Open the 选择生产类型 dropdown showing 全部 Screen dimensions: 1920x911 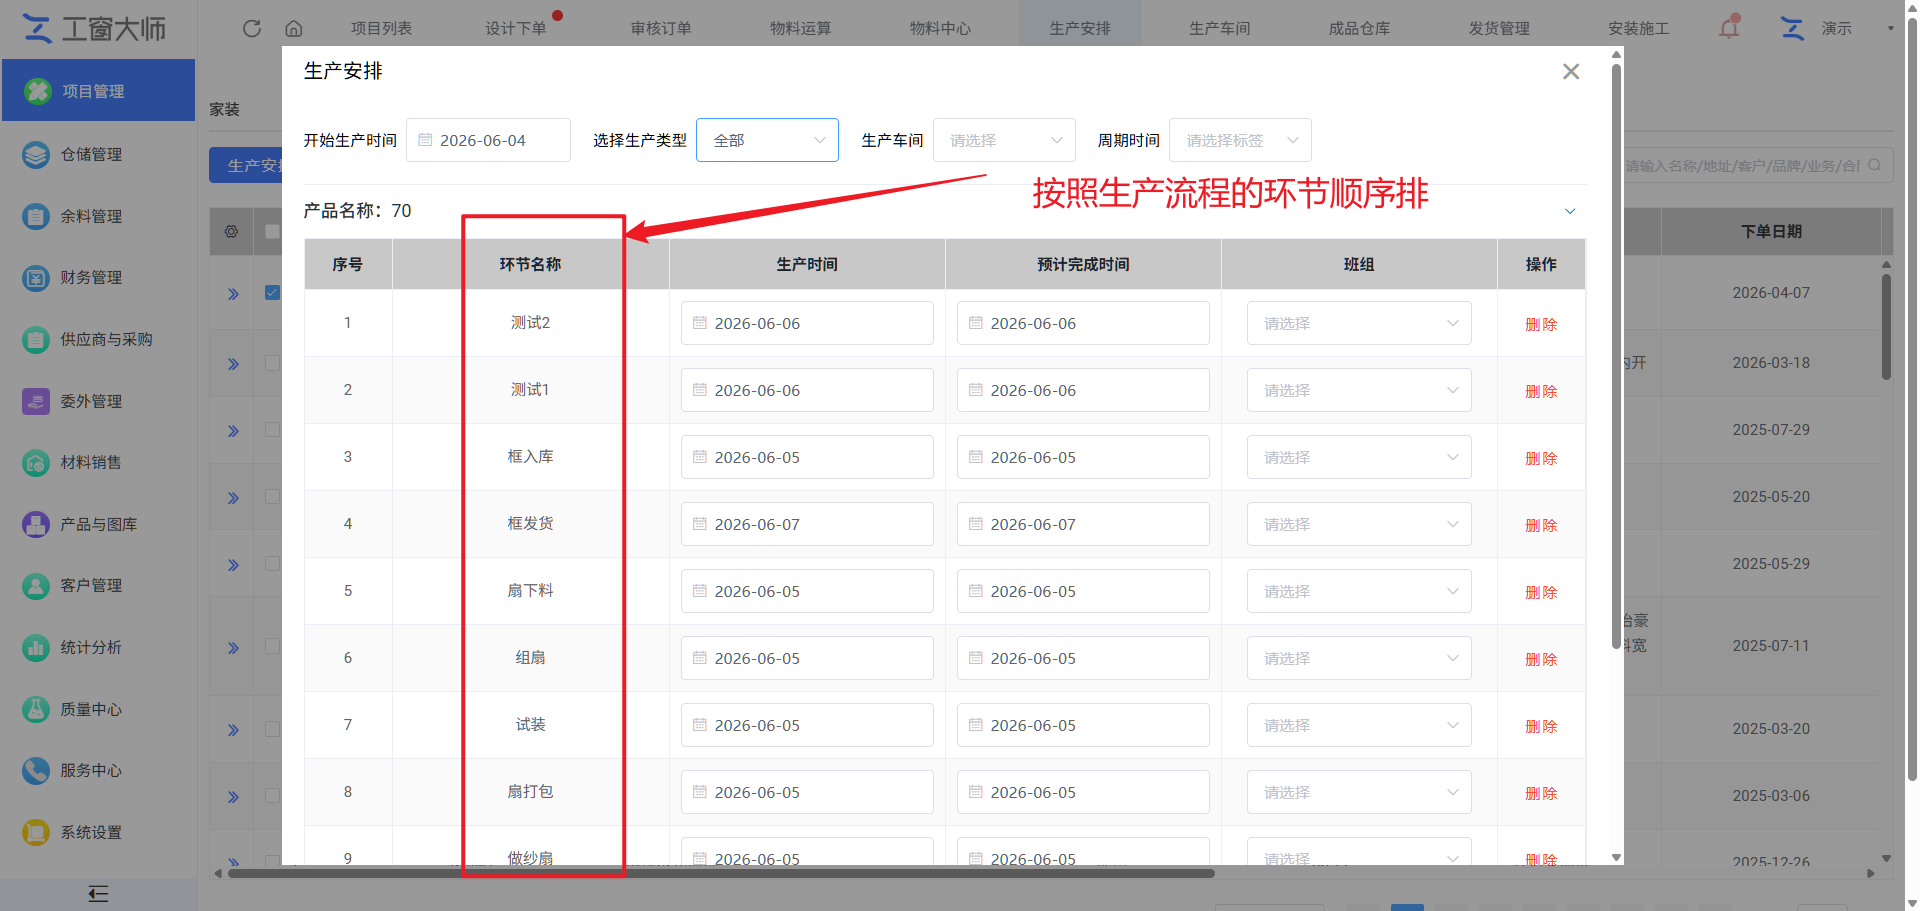tap(767, 140)
